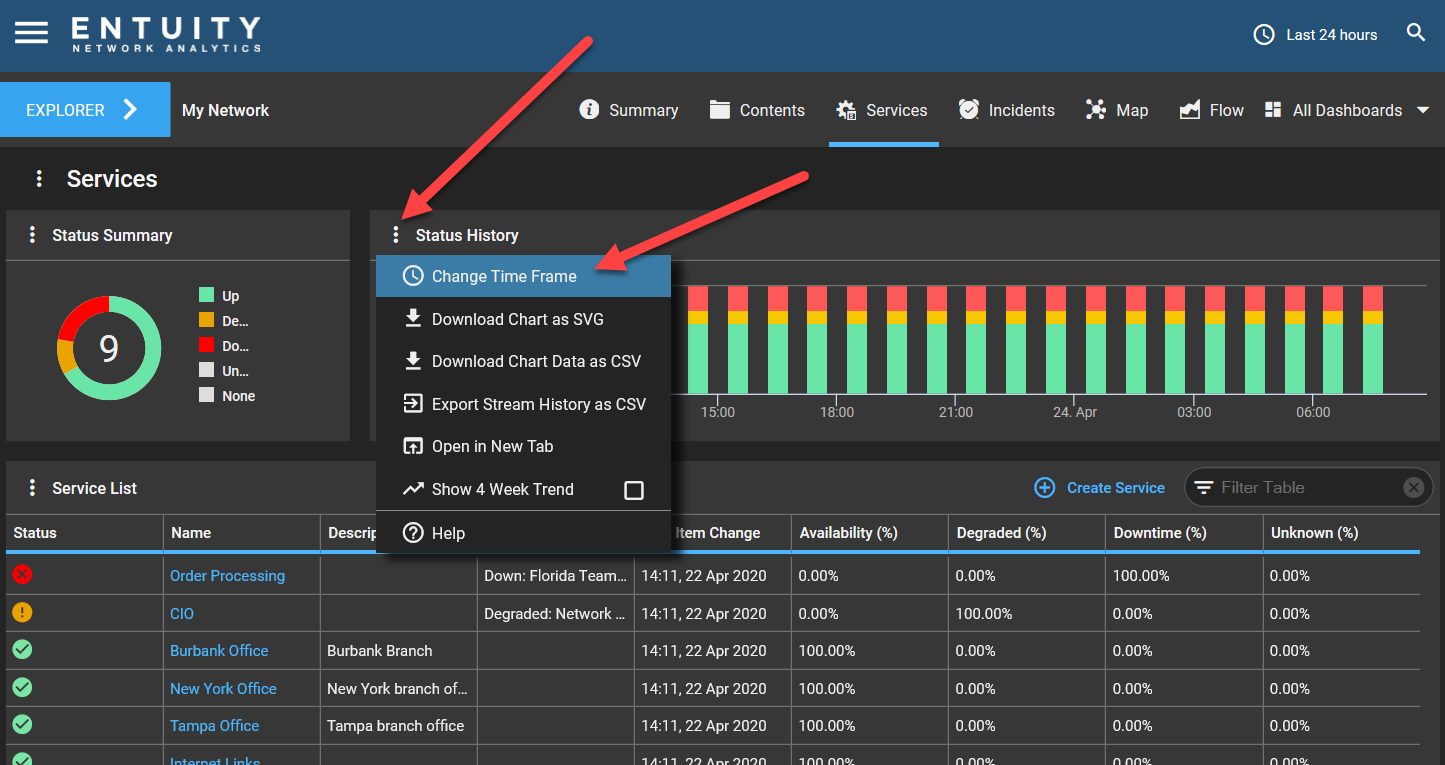Select the Map icon in the navigation bar
The height and width of the screenshot is (765, 1445).
[1095, 109]
